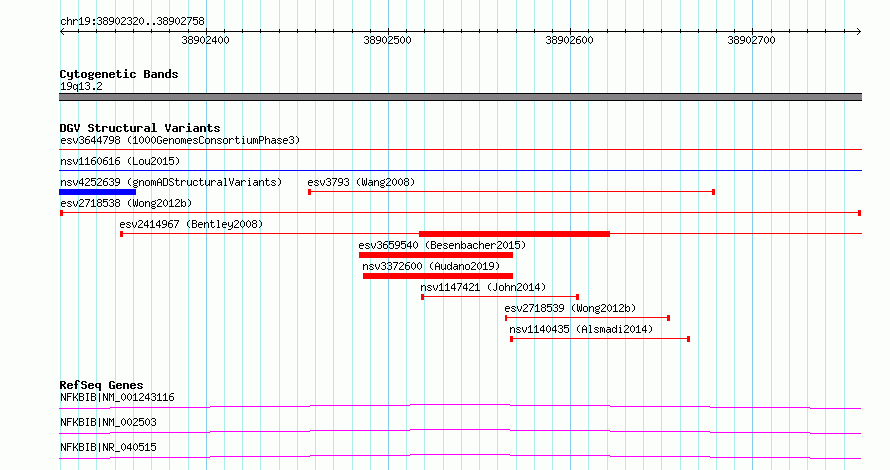Click the 38902400 ruler position label
The width and height of the screenshot is (890, 470).
pyautogui.click(x=205, y=40)
